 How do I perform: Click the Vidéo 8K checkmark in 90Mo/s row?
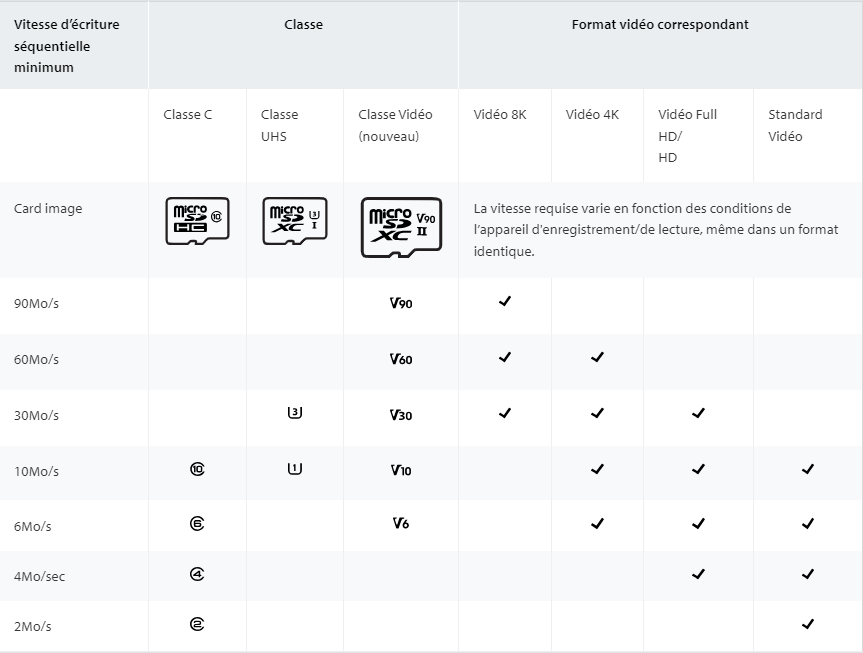[x=505, y=301]
